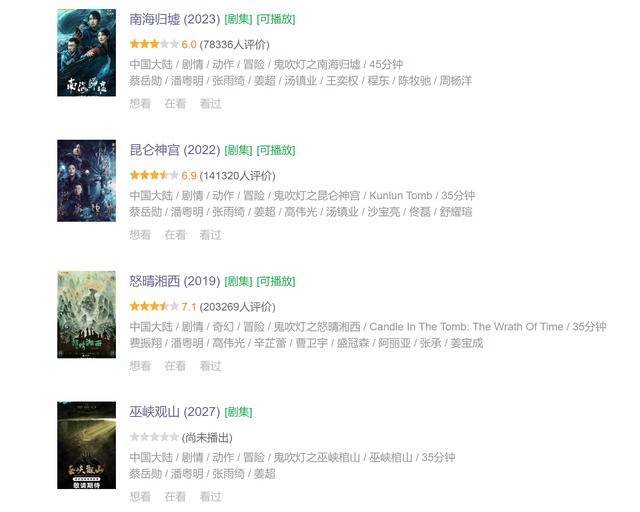Click the 南海归墟 poster thumbnail
640x512 pixels.
pyautogui.click(x=87, y=53)
